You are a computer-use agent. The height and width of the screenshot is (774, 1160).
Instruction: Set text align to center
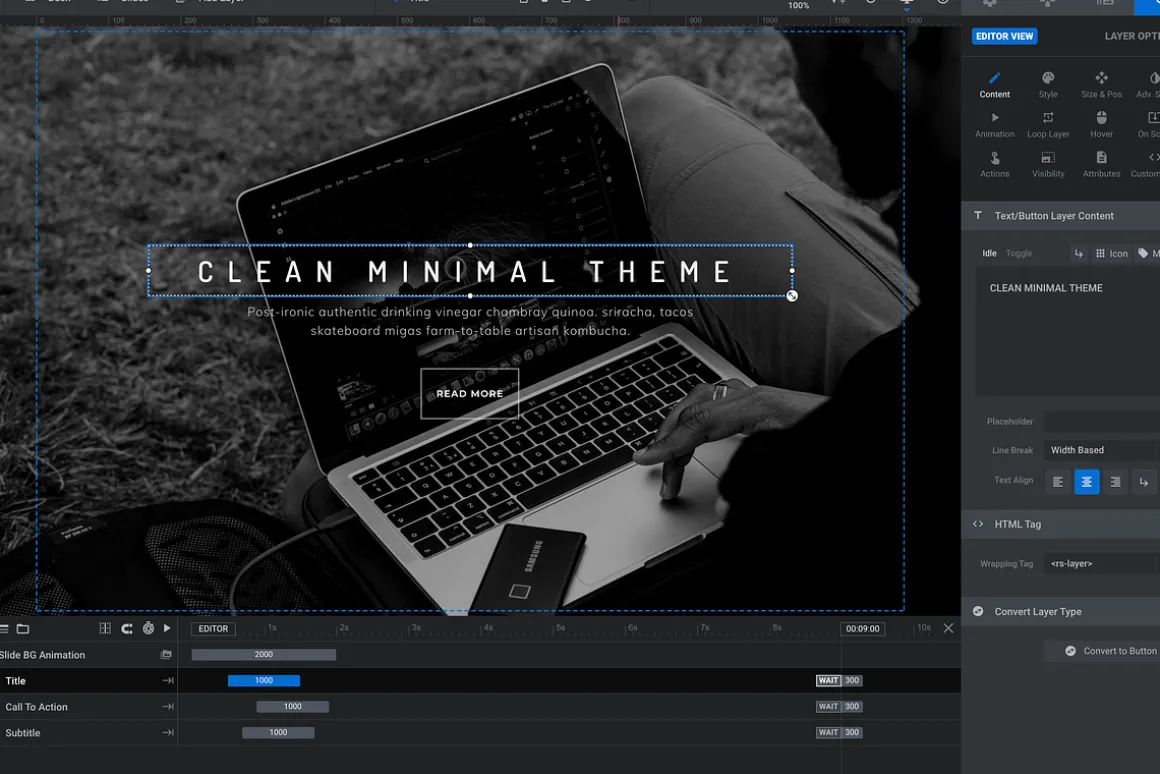pos(1086,482)
